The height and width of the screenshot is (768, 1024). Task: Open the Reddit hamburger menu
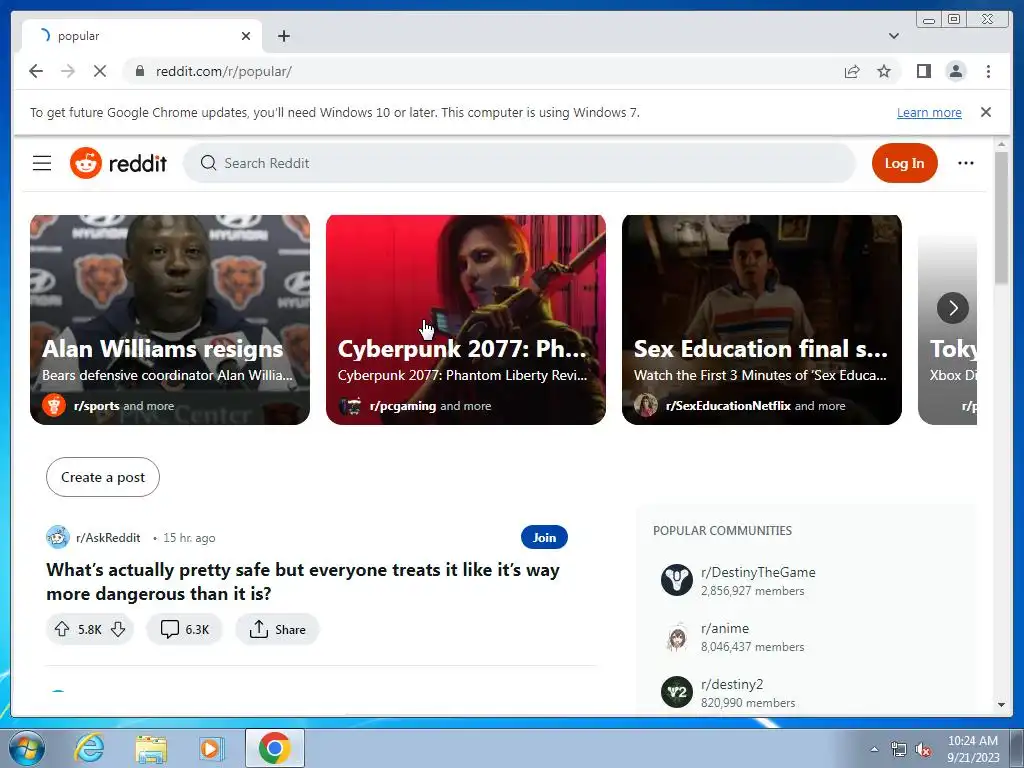coord(42,163)
